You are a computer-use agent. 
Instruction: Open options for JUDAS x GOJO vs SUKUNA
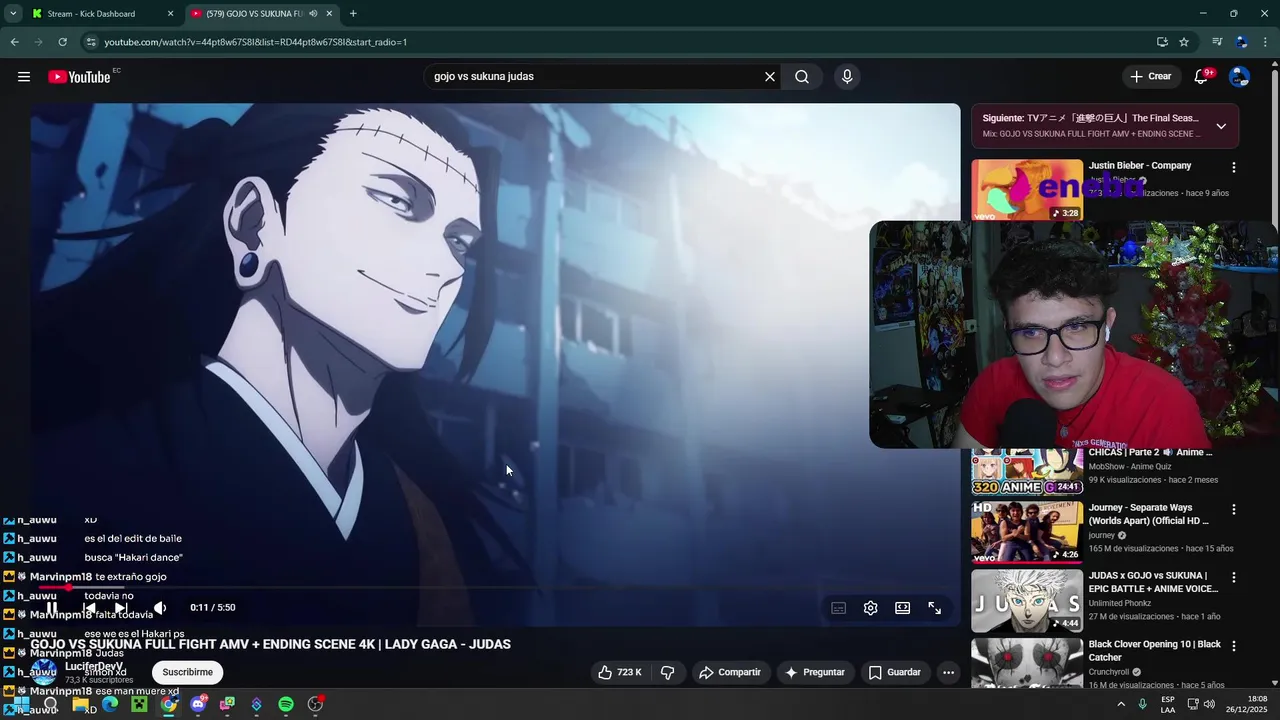1233,578
